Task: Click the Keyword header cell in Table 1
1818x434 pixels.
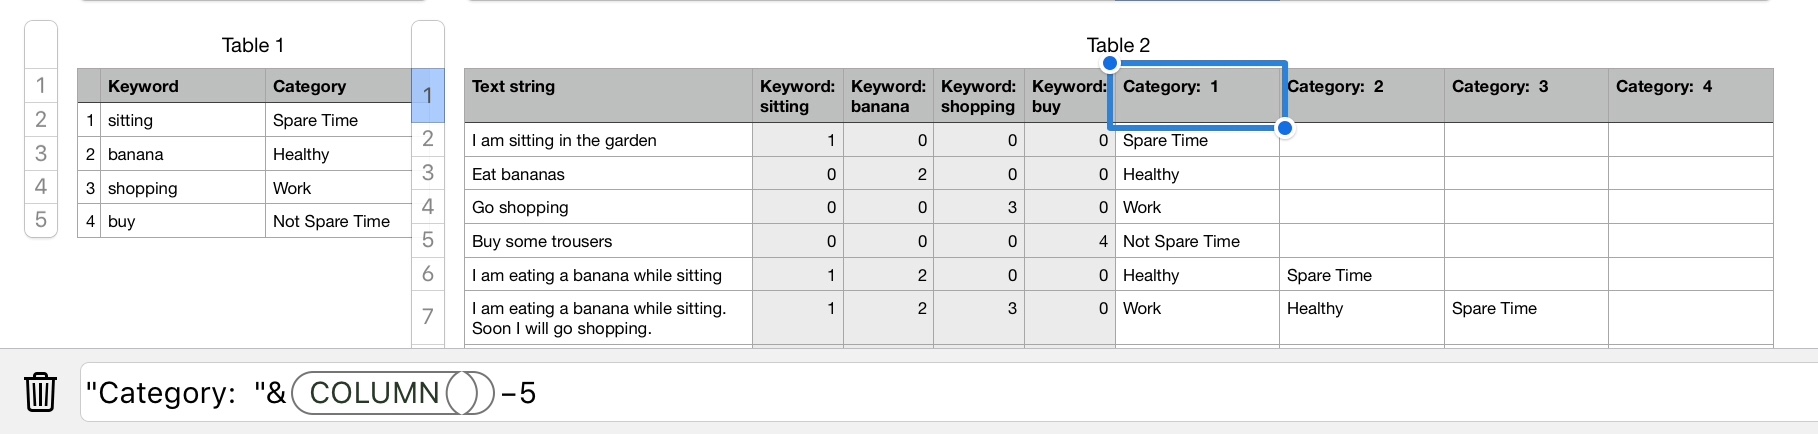Action: click(x=180, y=86)
